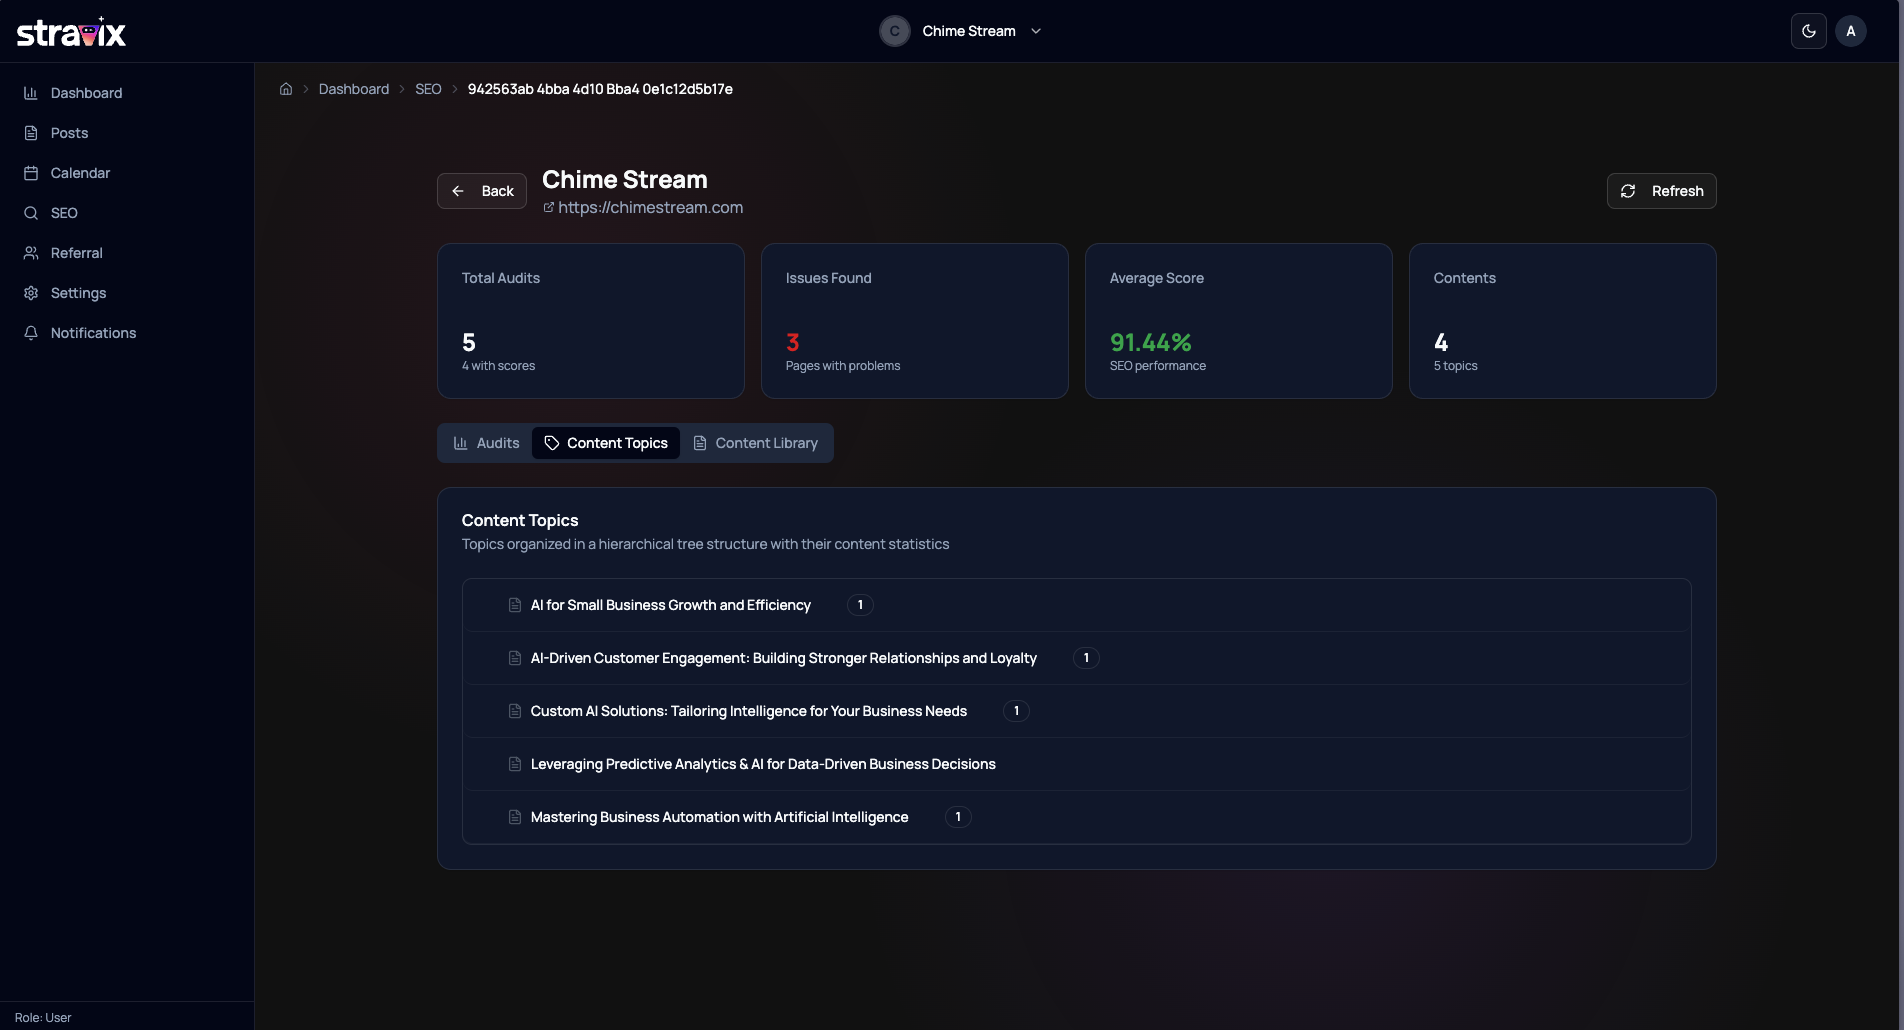Image resolution: width=1904 pixels, height=1030 pixels.
Task: Go to Dashboard breadcrumb link
Action: pos(354,89)
